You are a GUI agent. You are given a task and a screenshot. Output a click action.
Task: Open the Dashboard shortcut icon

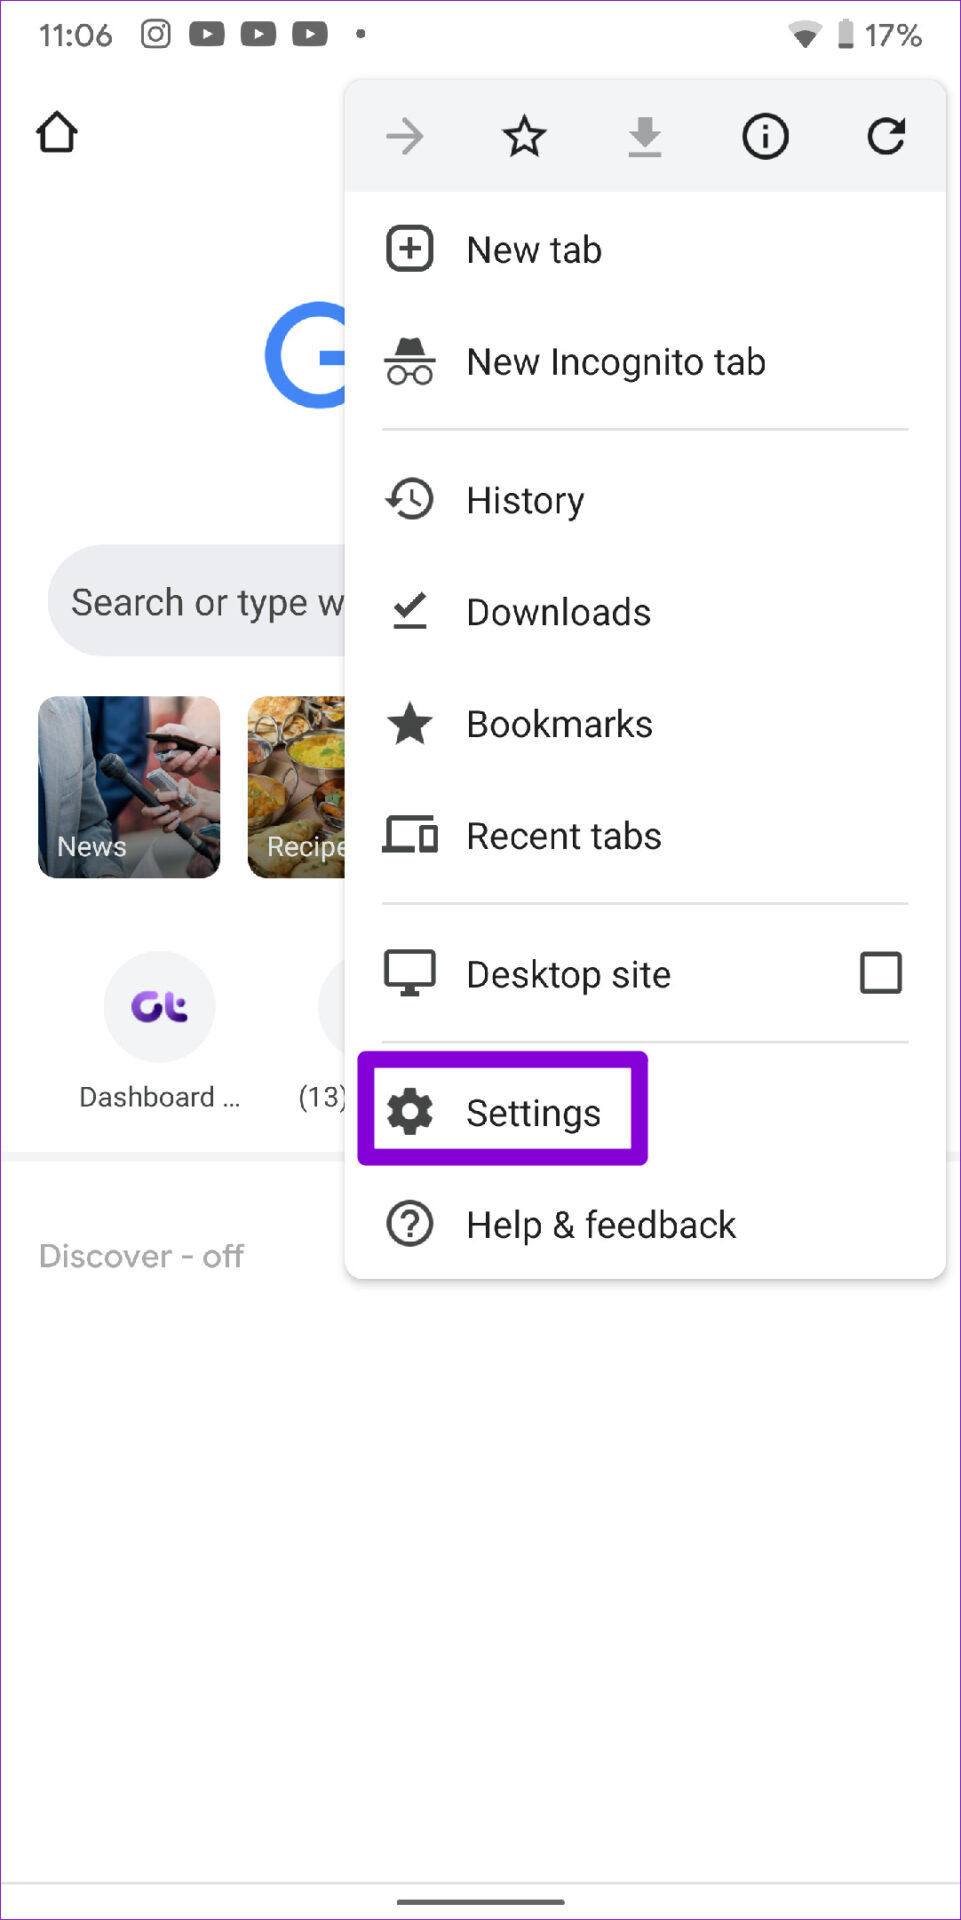[x=160, y=1006]
